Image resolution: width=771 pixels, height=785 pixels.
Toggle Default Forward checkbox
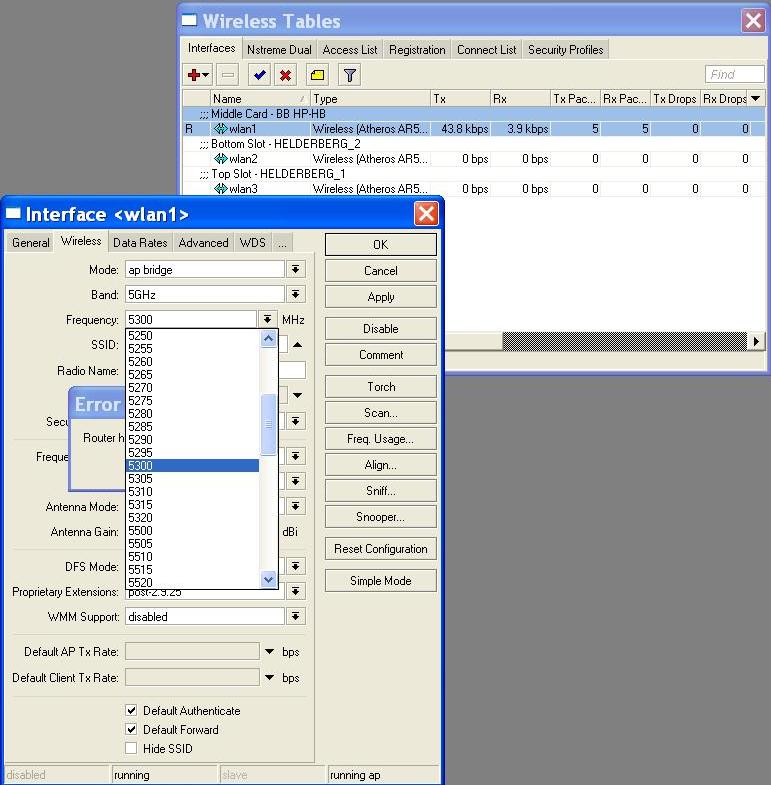click(x=131, y=729)
